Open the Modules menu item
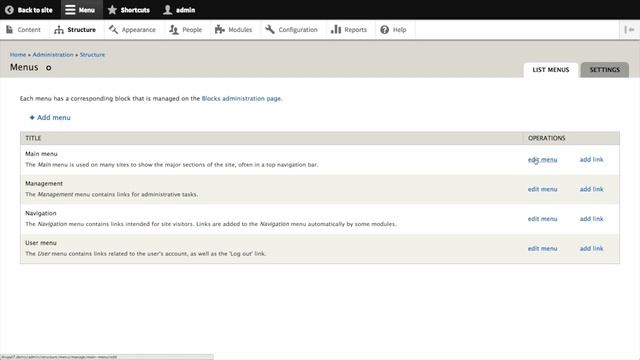This screenshot has width=640, height=360. point(234,30)
